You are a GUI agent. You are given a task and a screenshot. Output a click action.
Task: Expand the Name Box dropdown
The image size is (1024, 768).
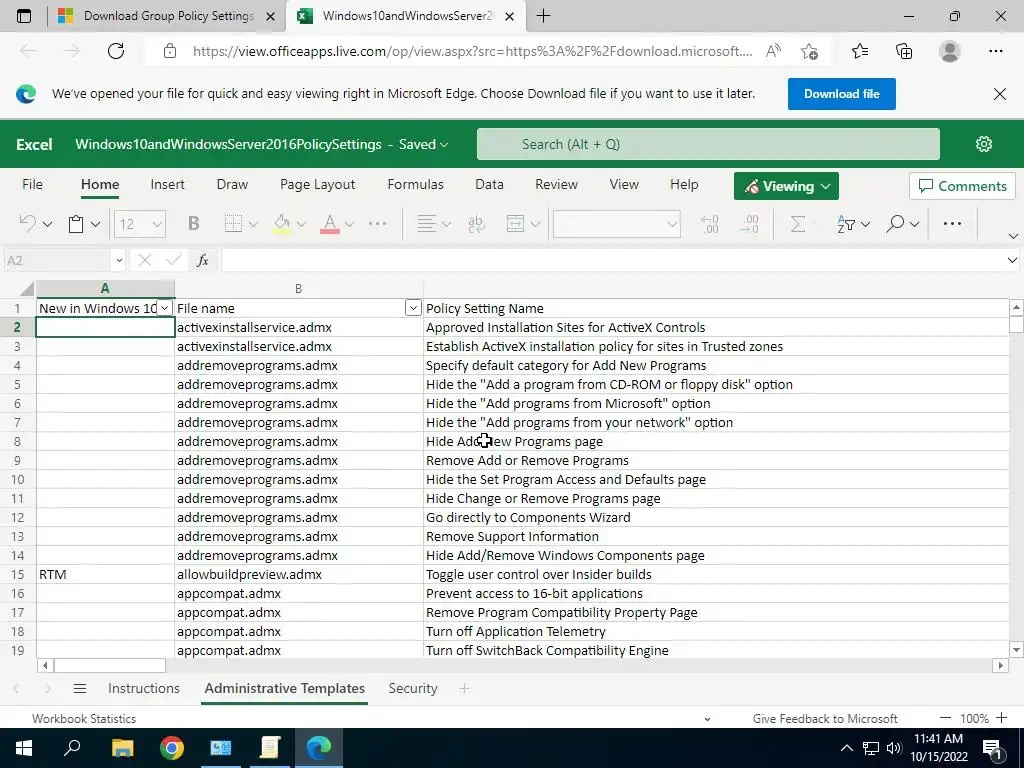[x=119, y=261]
